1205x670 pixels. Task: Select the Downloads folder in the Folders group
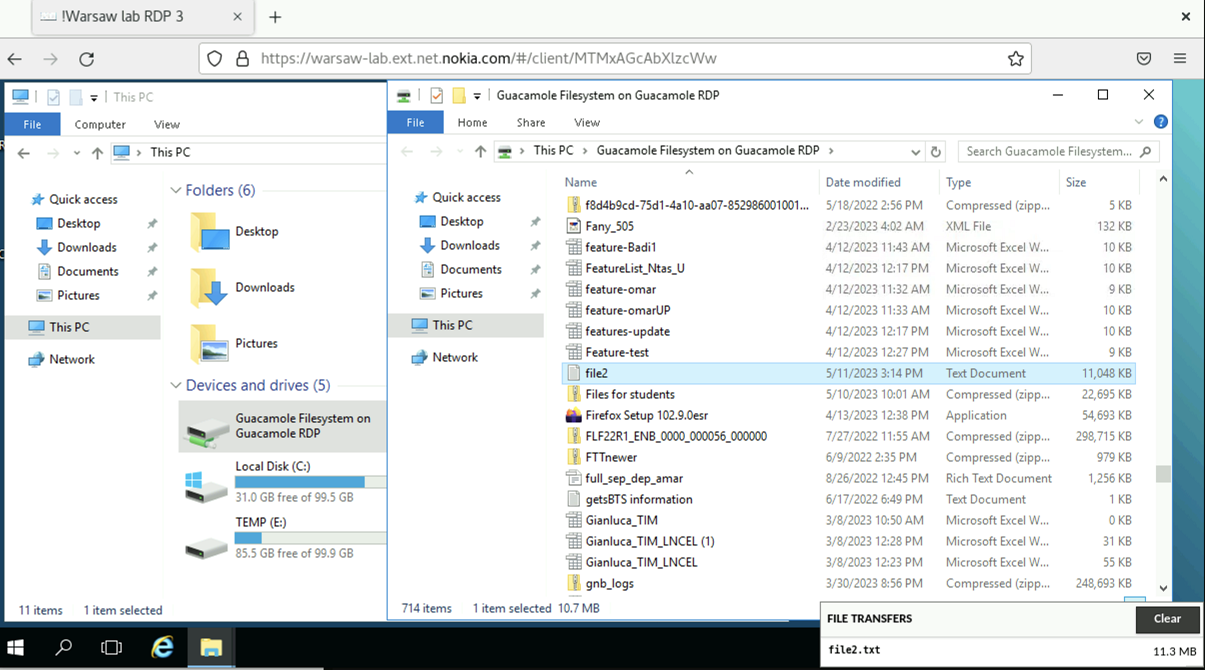(x=244, y=288)
